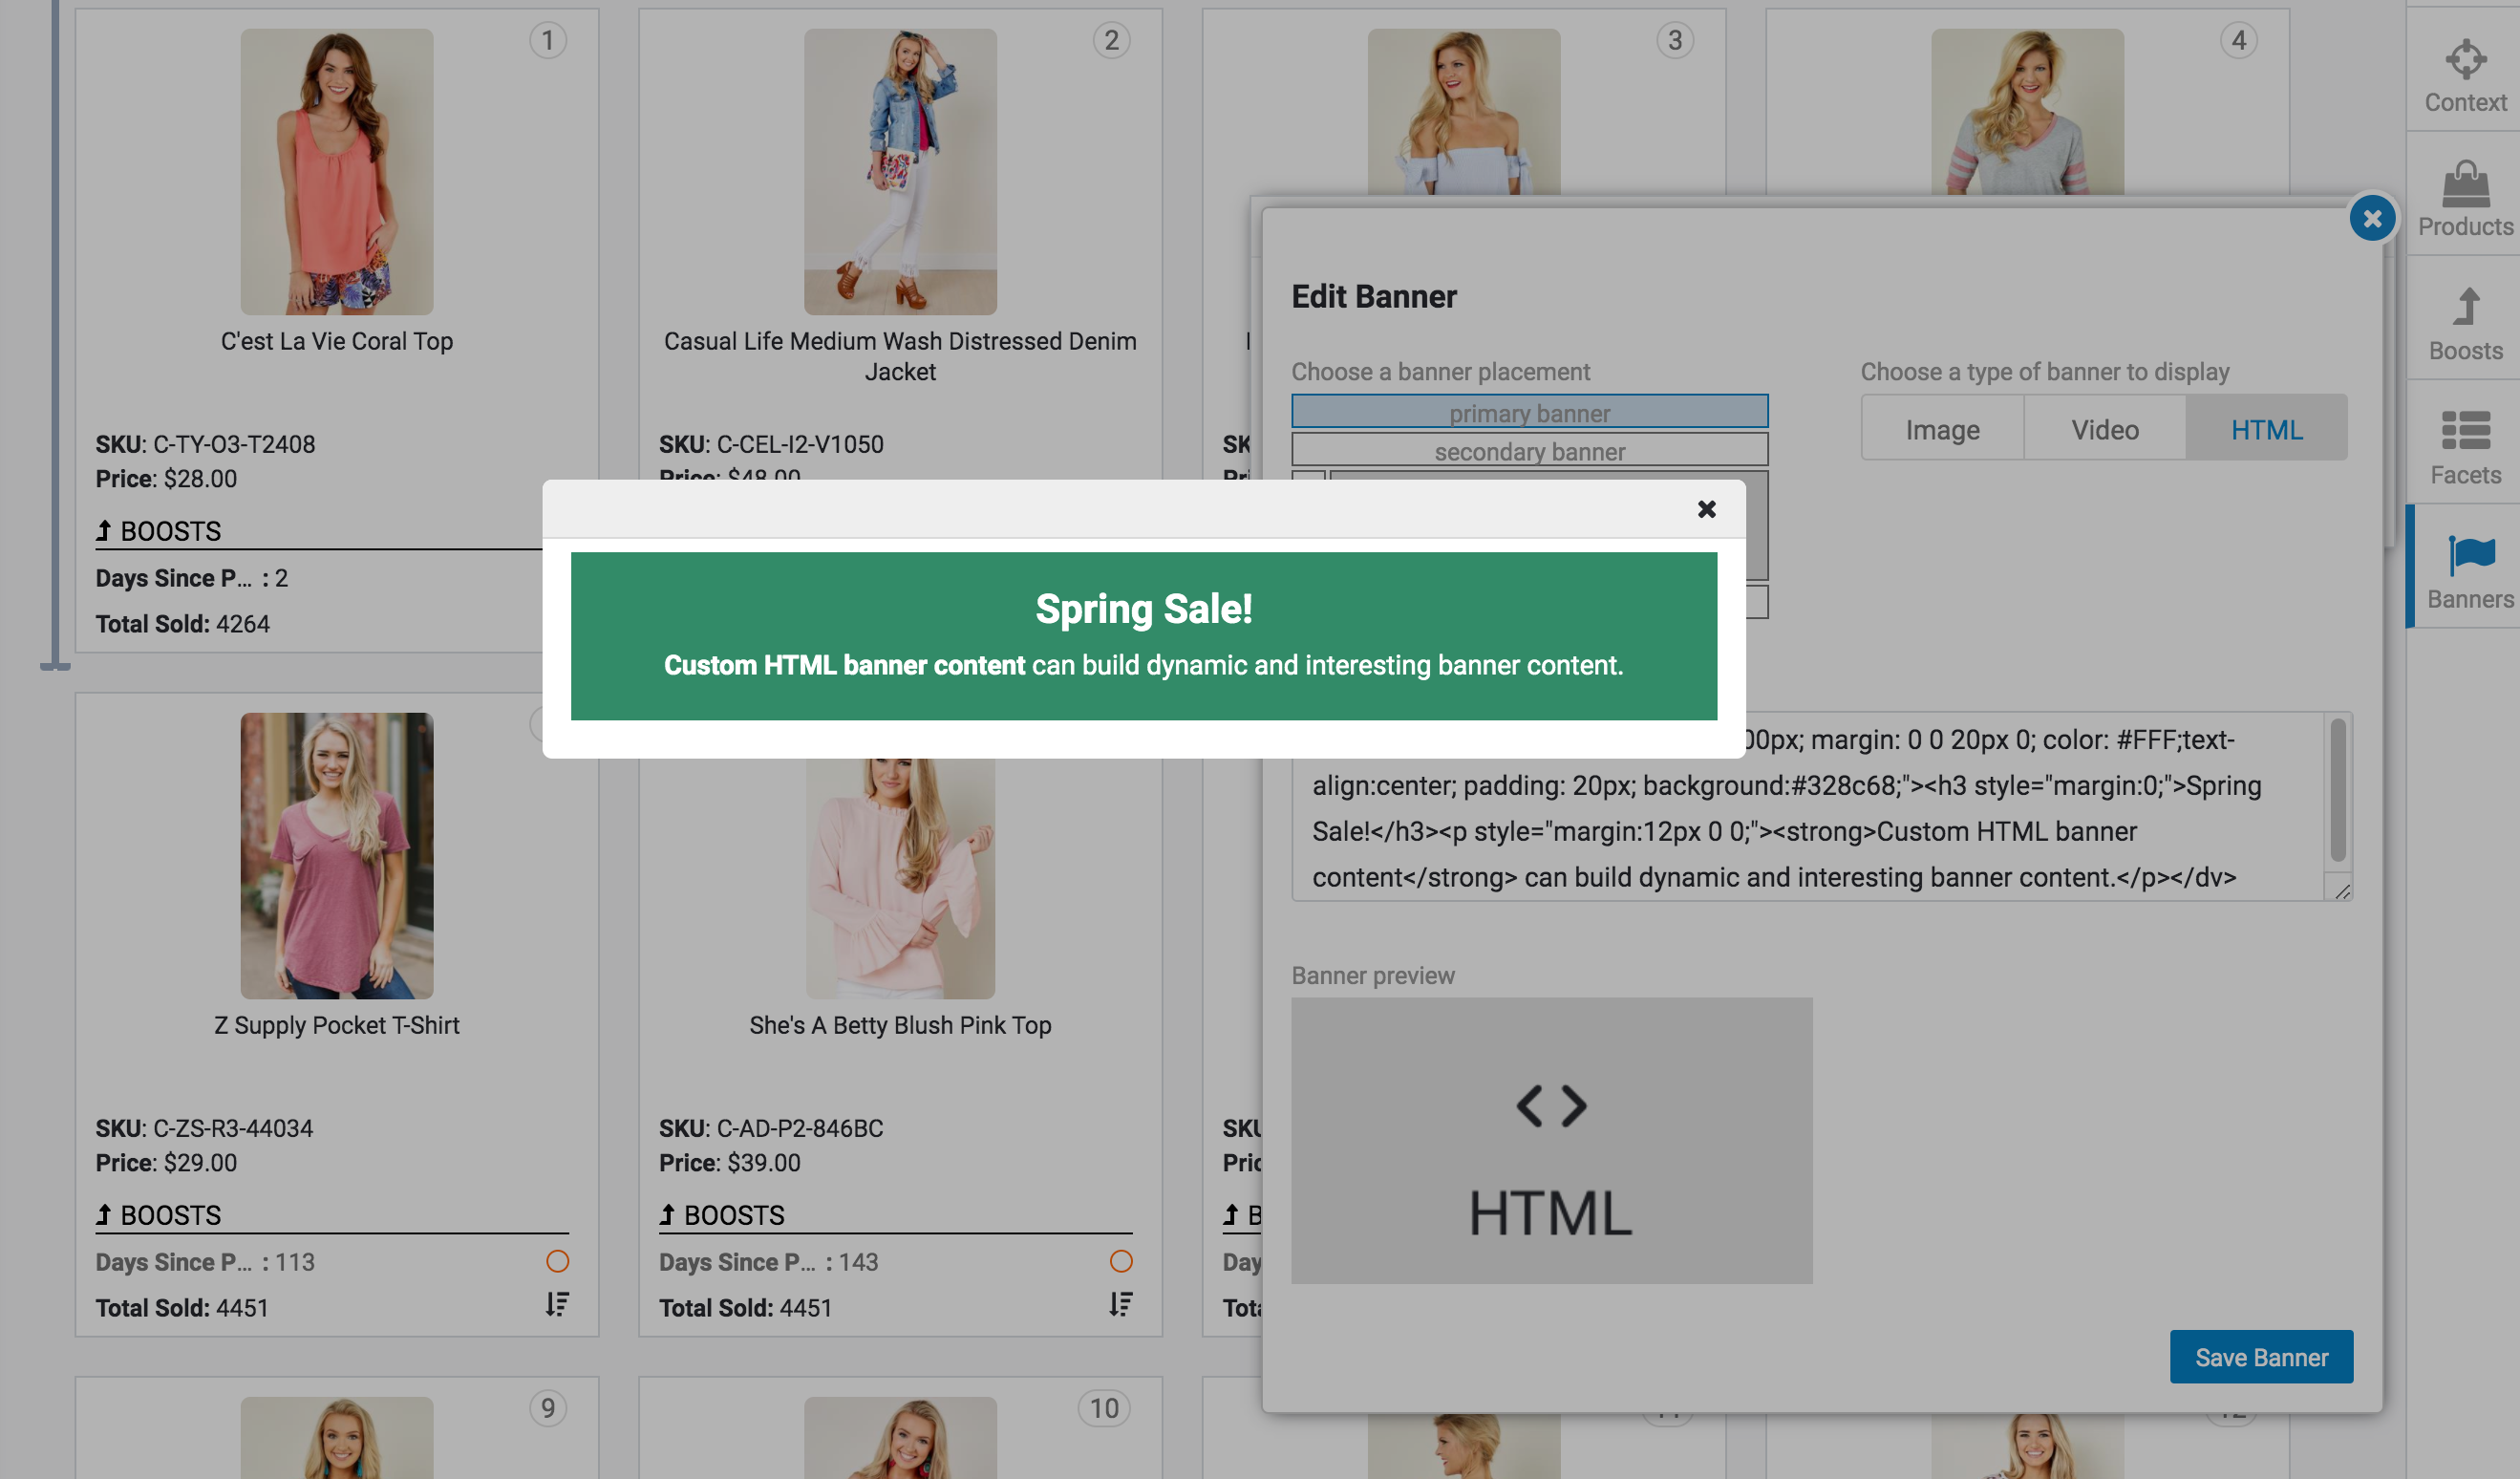Click the Save Banner button

(2260, 1357)
